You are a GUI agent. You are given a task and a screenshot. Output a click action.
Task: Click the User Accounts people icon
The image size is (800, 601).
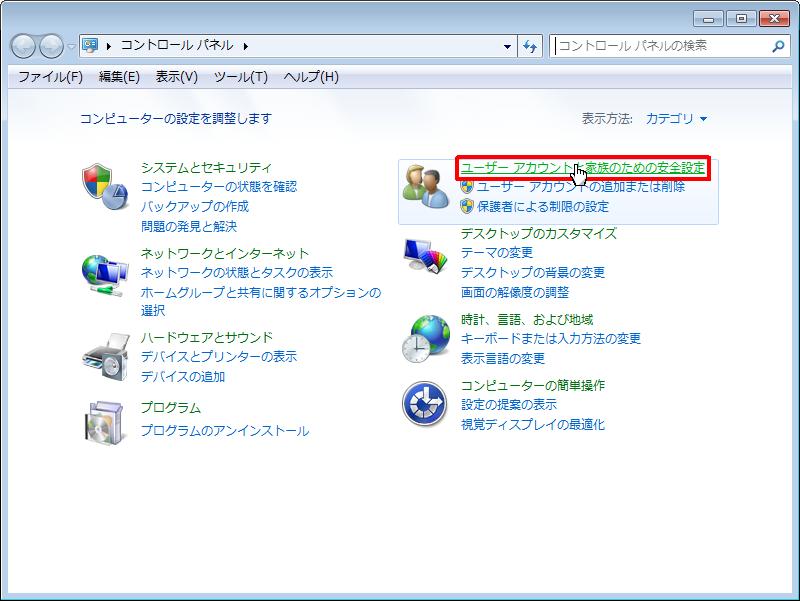(426, 186)
